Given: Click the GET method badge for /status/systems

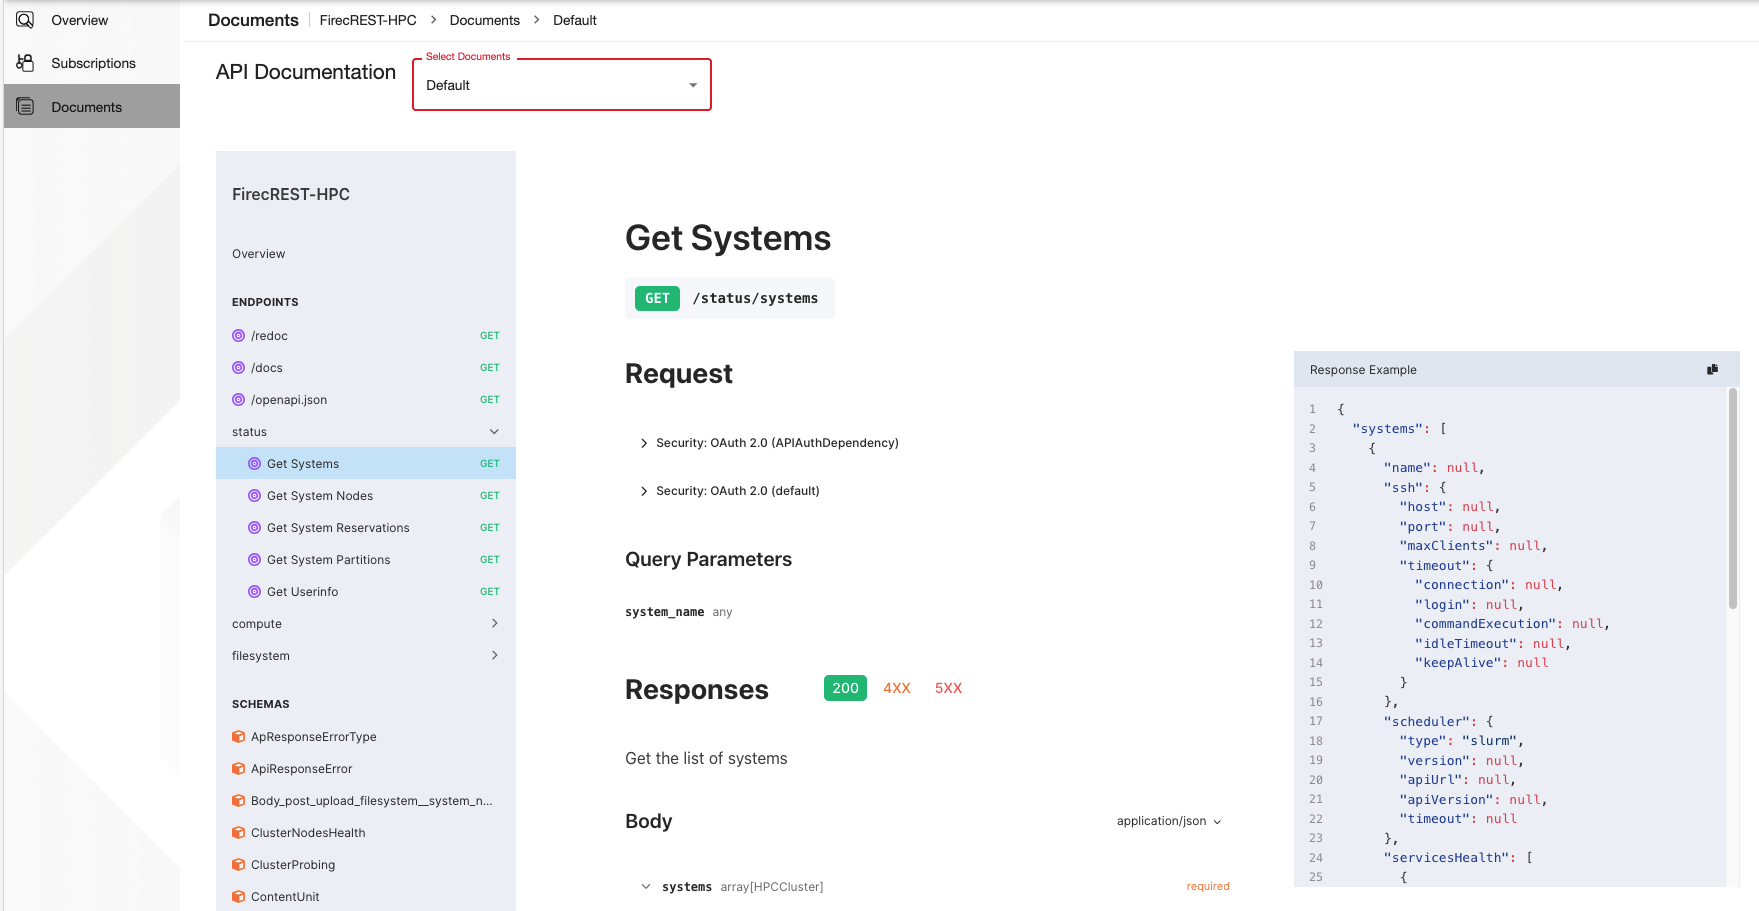Looking at the screenshot, I should 657,298.
